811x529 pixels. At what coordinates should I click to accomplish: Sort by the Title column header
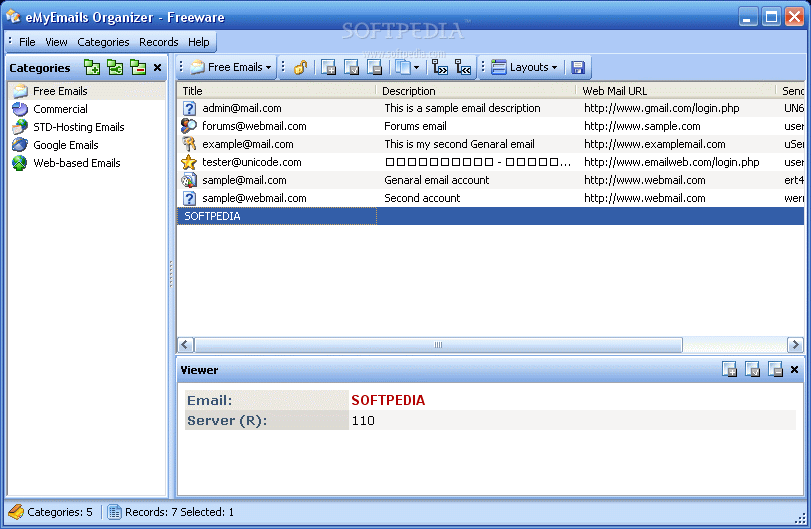277,91
